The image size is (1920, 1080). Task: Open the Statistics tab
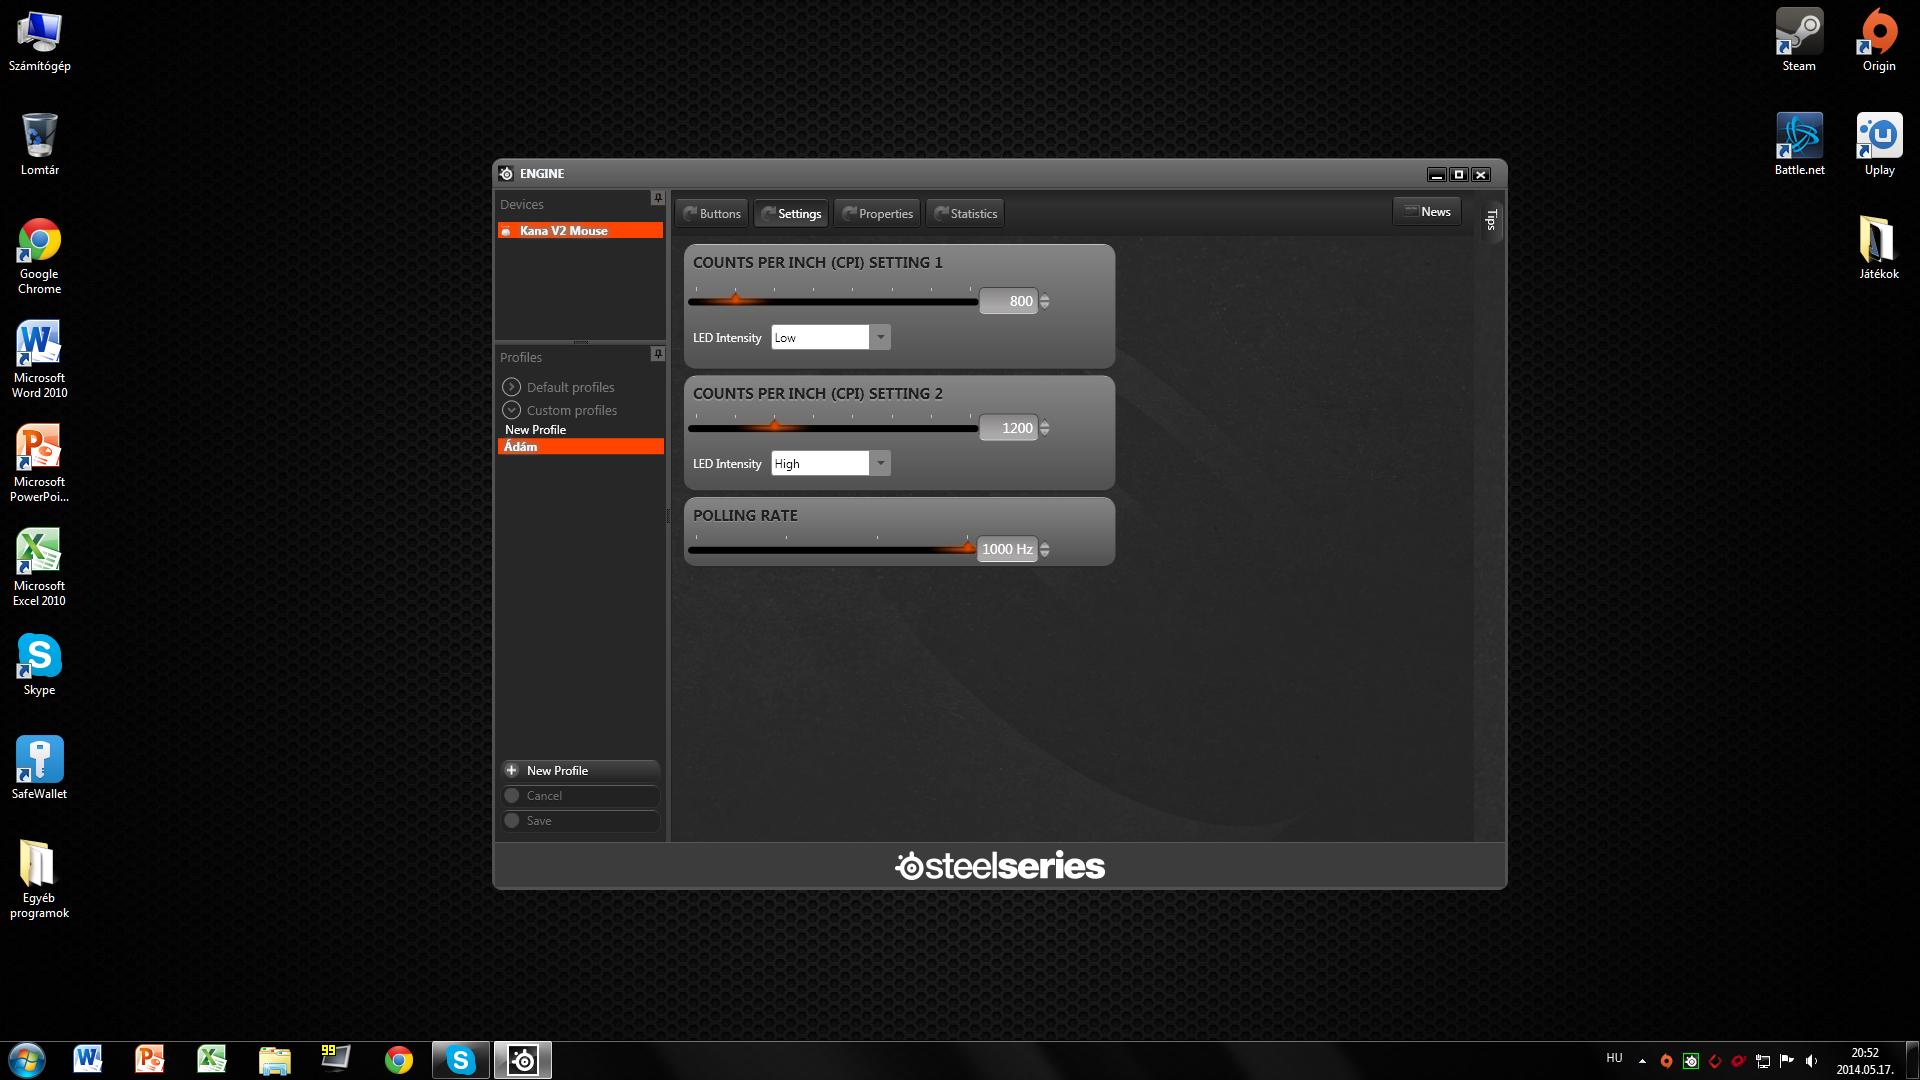coord(965,214)
